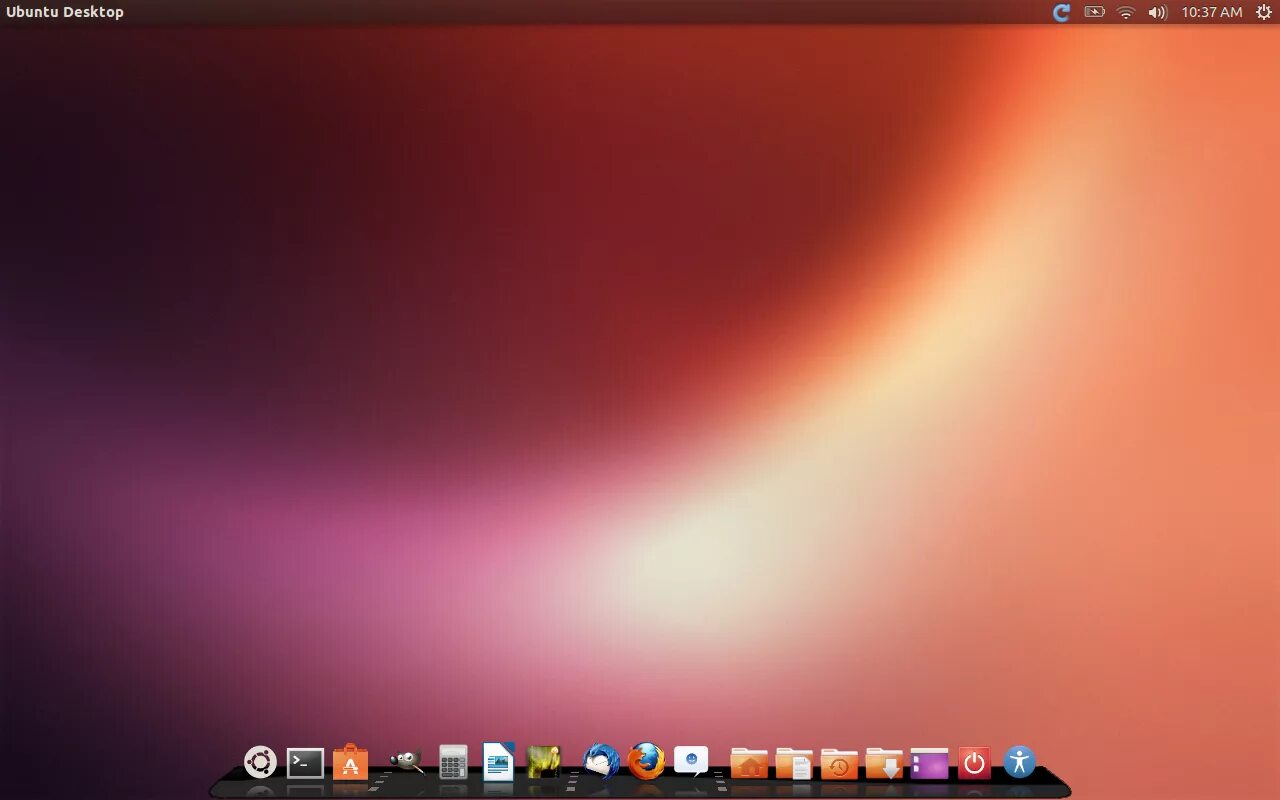
Task: Launch GIMP image editor from dock
Action: [405, 762]
